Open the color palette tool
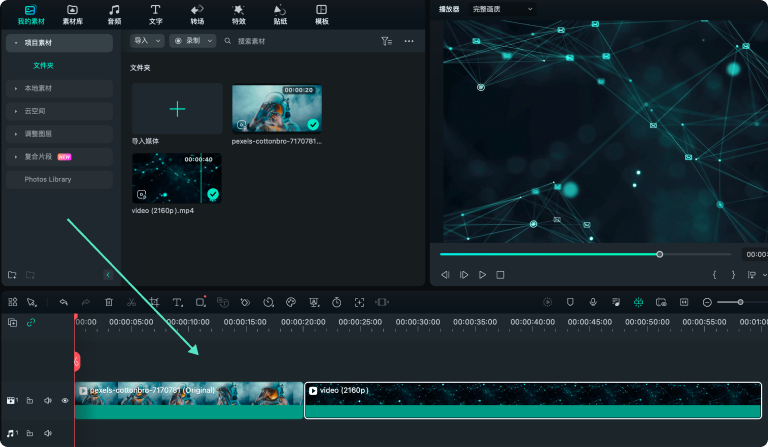The height and width of the screenshot is (447, 768). [291, 302]
